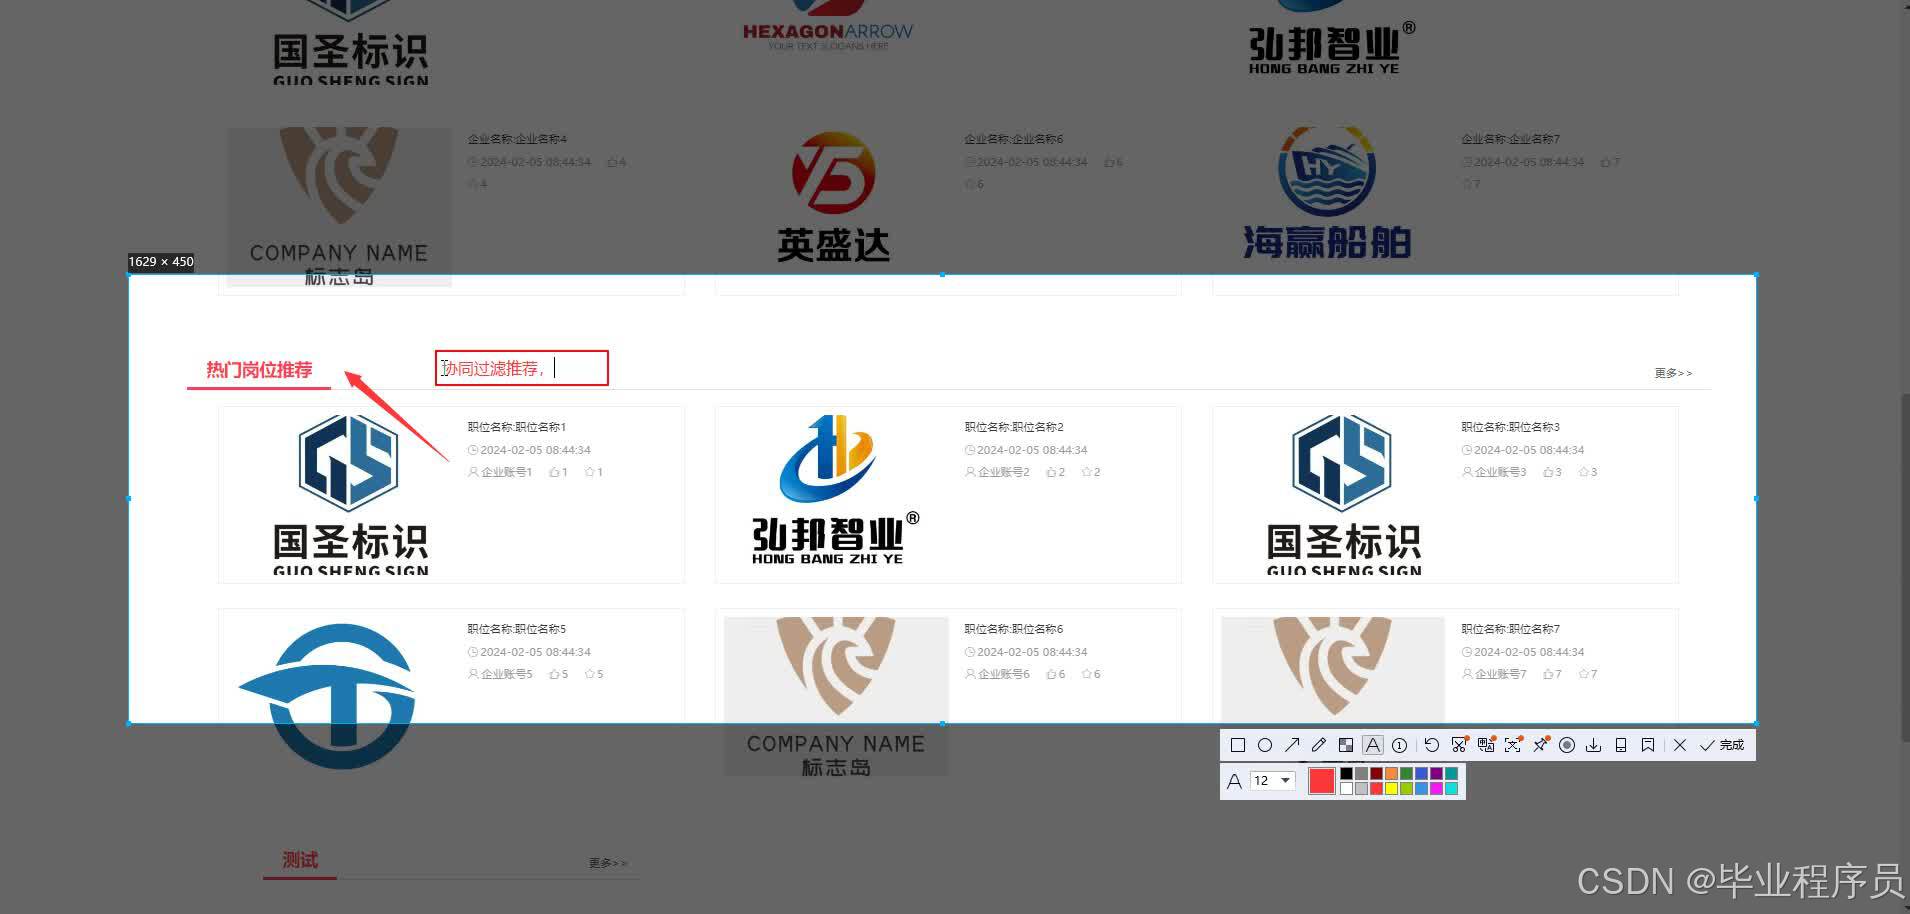The height and width of the screenshot is (914, 1910).
Task: Click the scissors long-screenshot icon
Action: point(1459,745)
